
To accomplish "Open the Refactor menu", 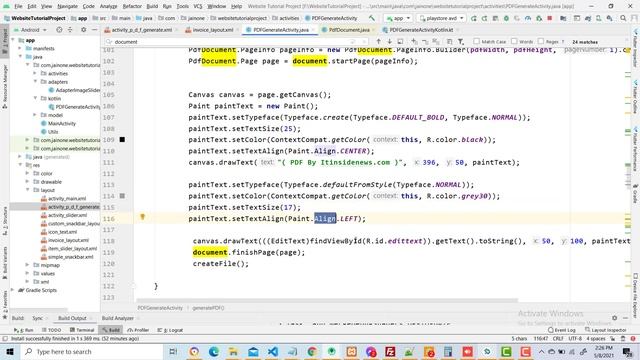I will tap(132, 6).
